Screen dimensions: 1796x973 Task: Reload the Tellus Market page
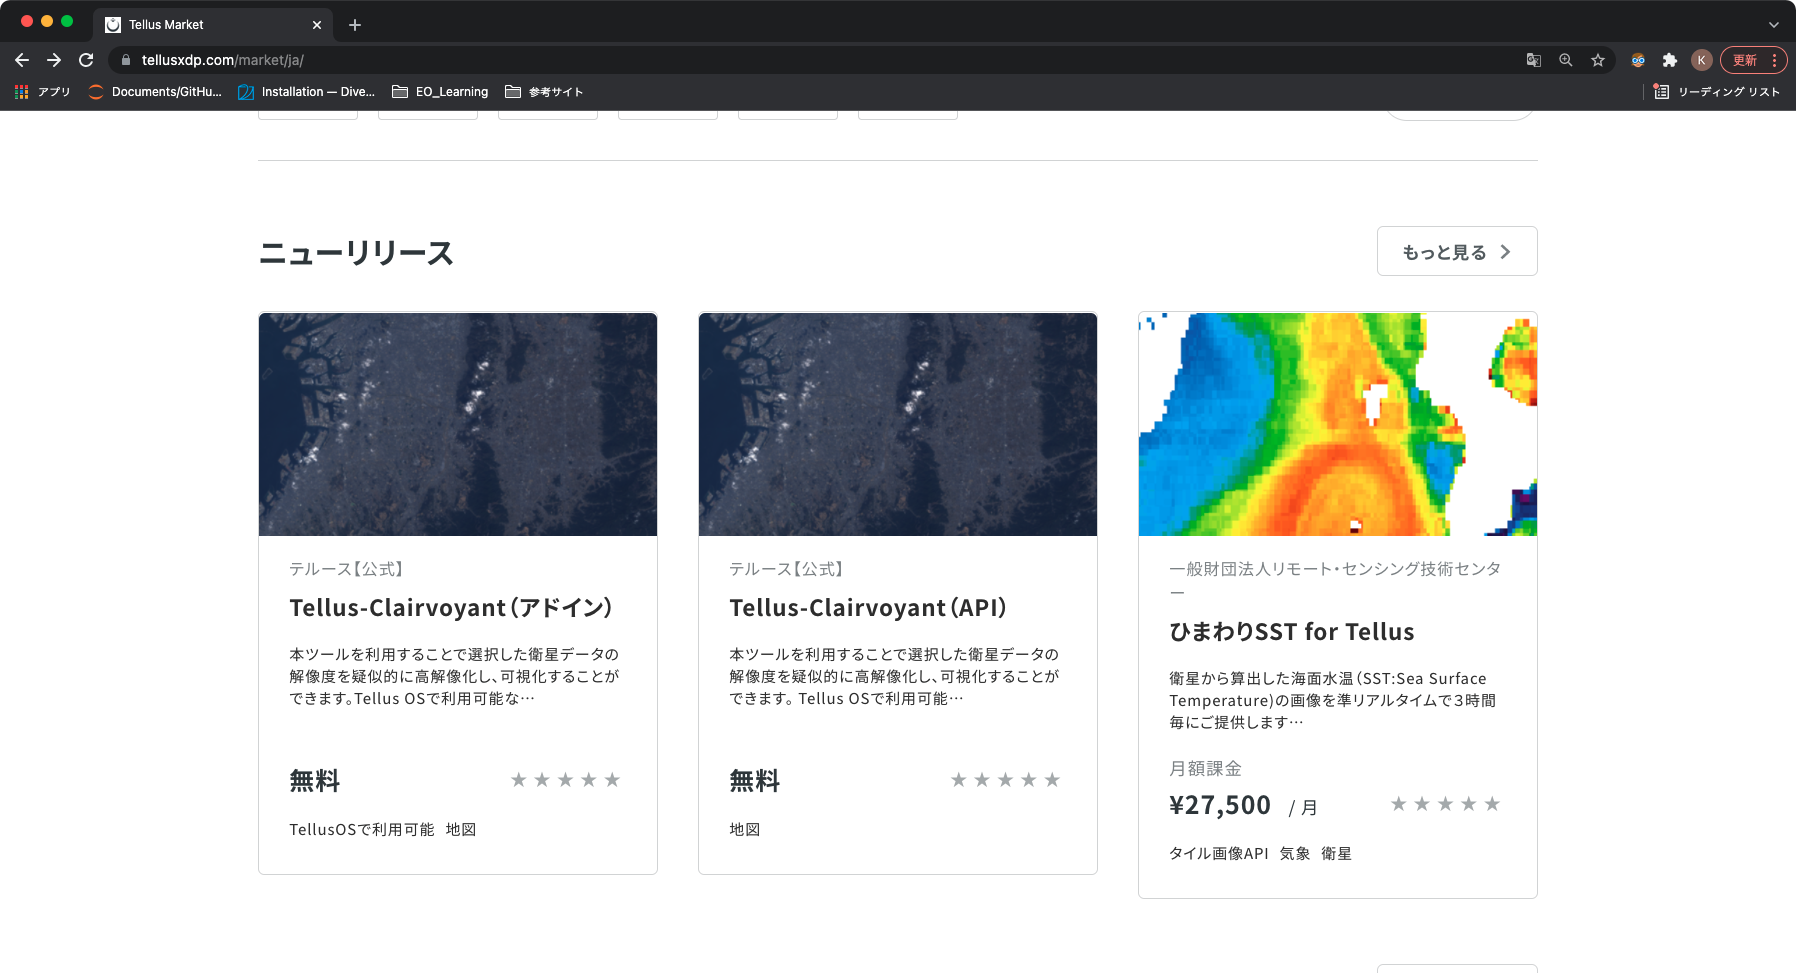(86, 60)
